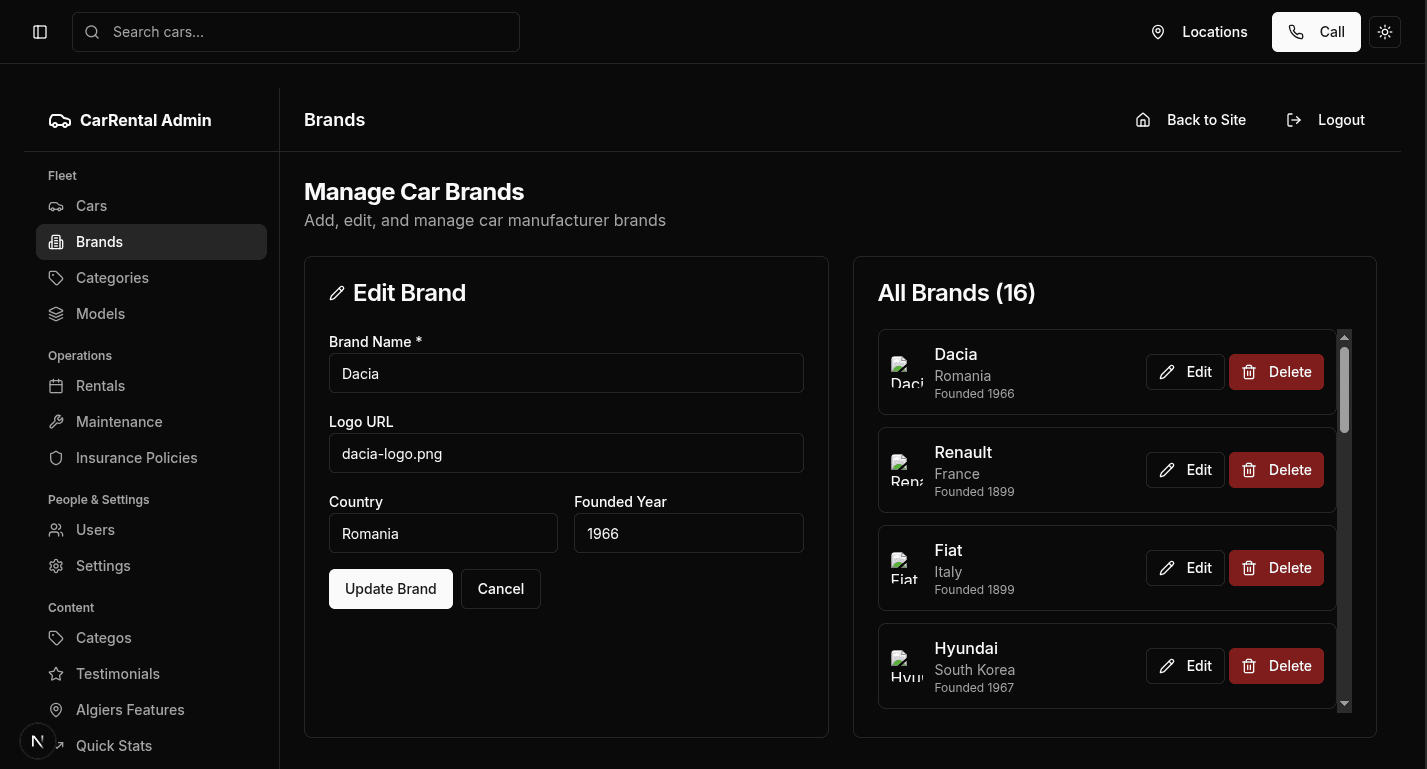Go to Users in People & Settings
1427x769 pixels.
click(x=151, y=530)
